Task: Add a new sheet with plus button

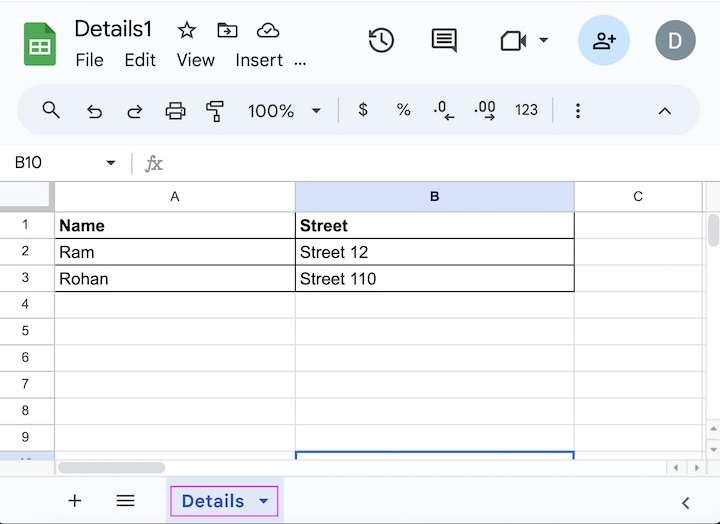Action: coord(75,501)
